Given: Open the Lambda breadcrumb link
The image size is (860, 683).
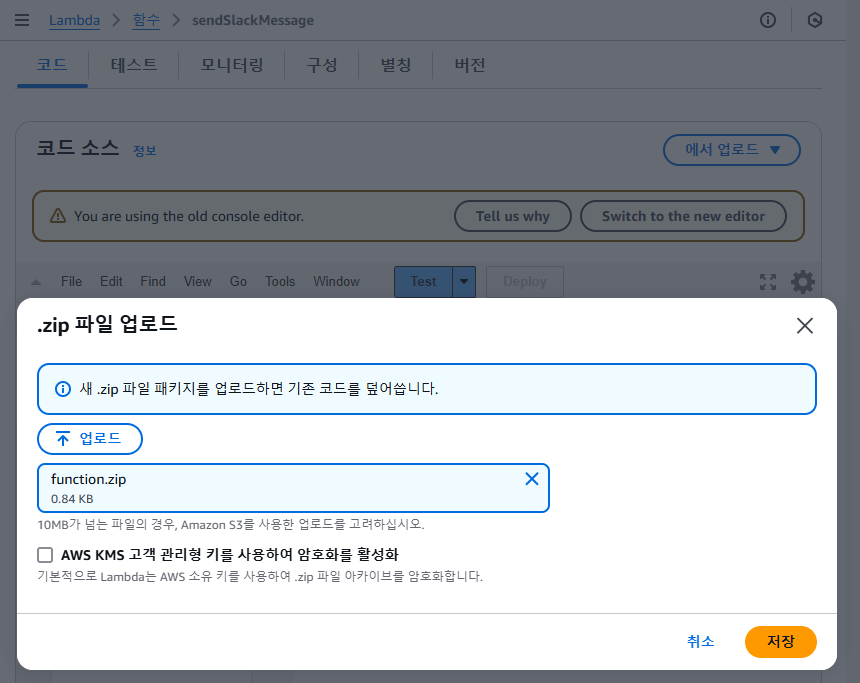Looking at the screenshot, I should (75, 21).
